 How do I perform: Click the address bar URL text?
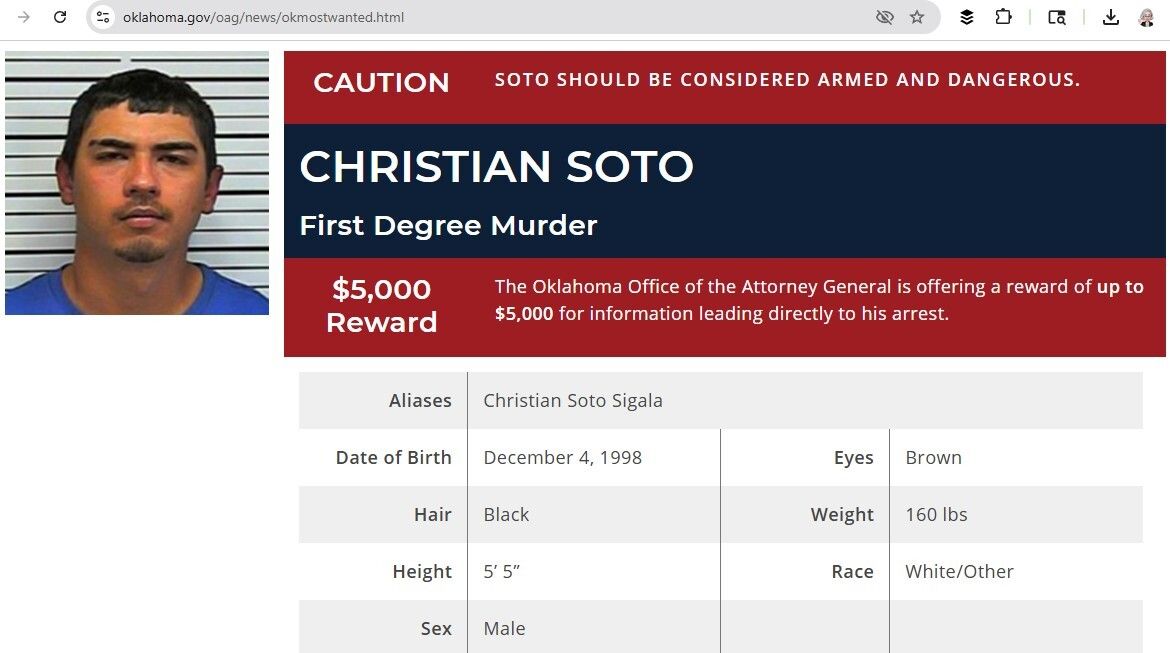263,17
